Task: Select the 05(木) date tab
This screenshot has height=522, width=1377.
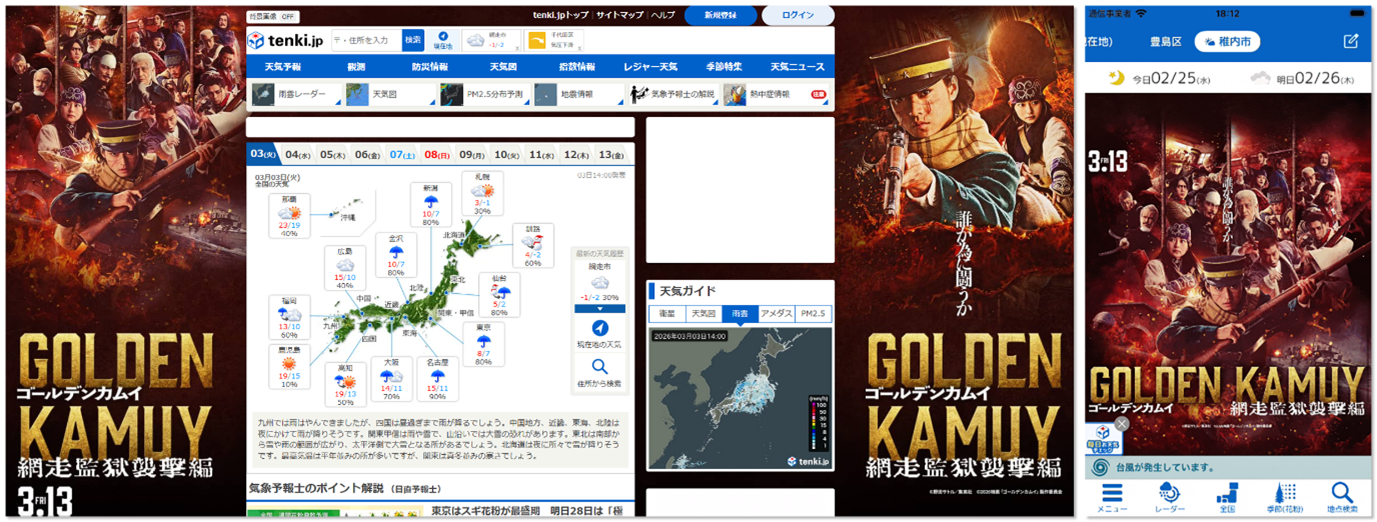Action: point(333,155)
